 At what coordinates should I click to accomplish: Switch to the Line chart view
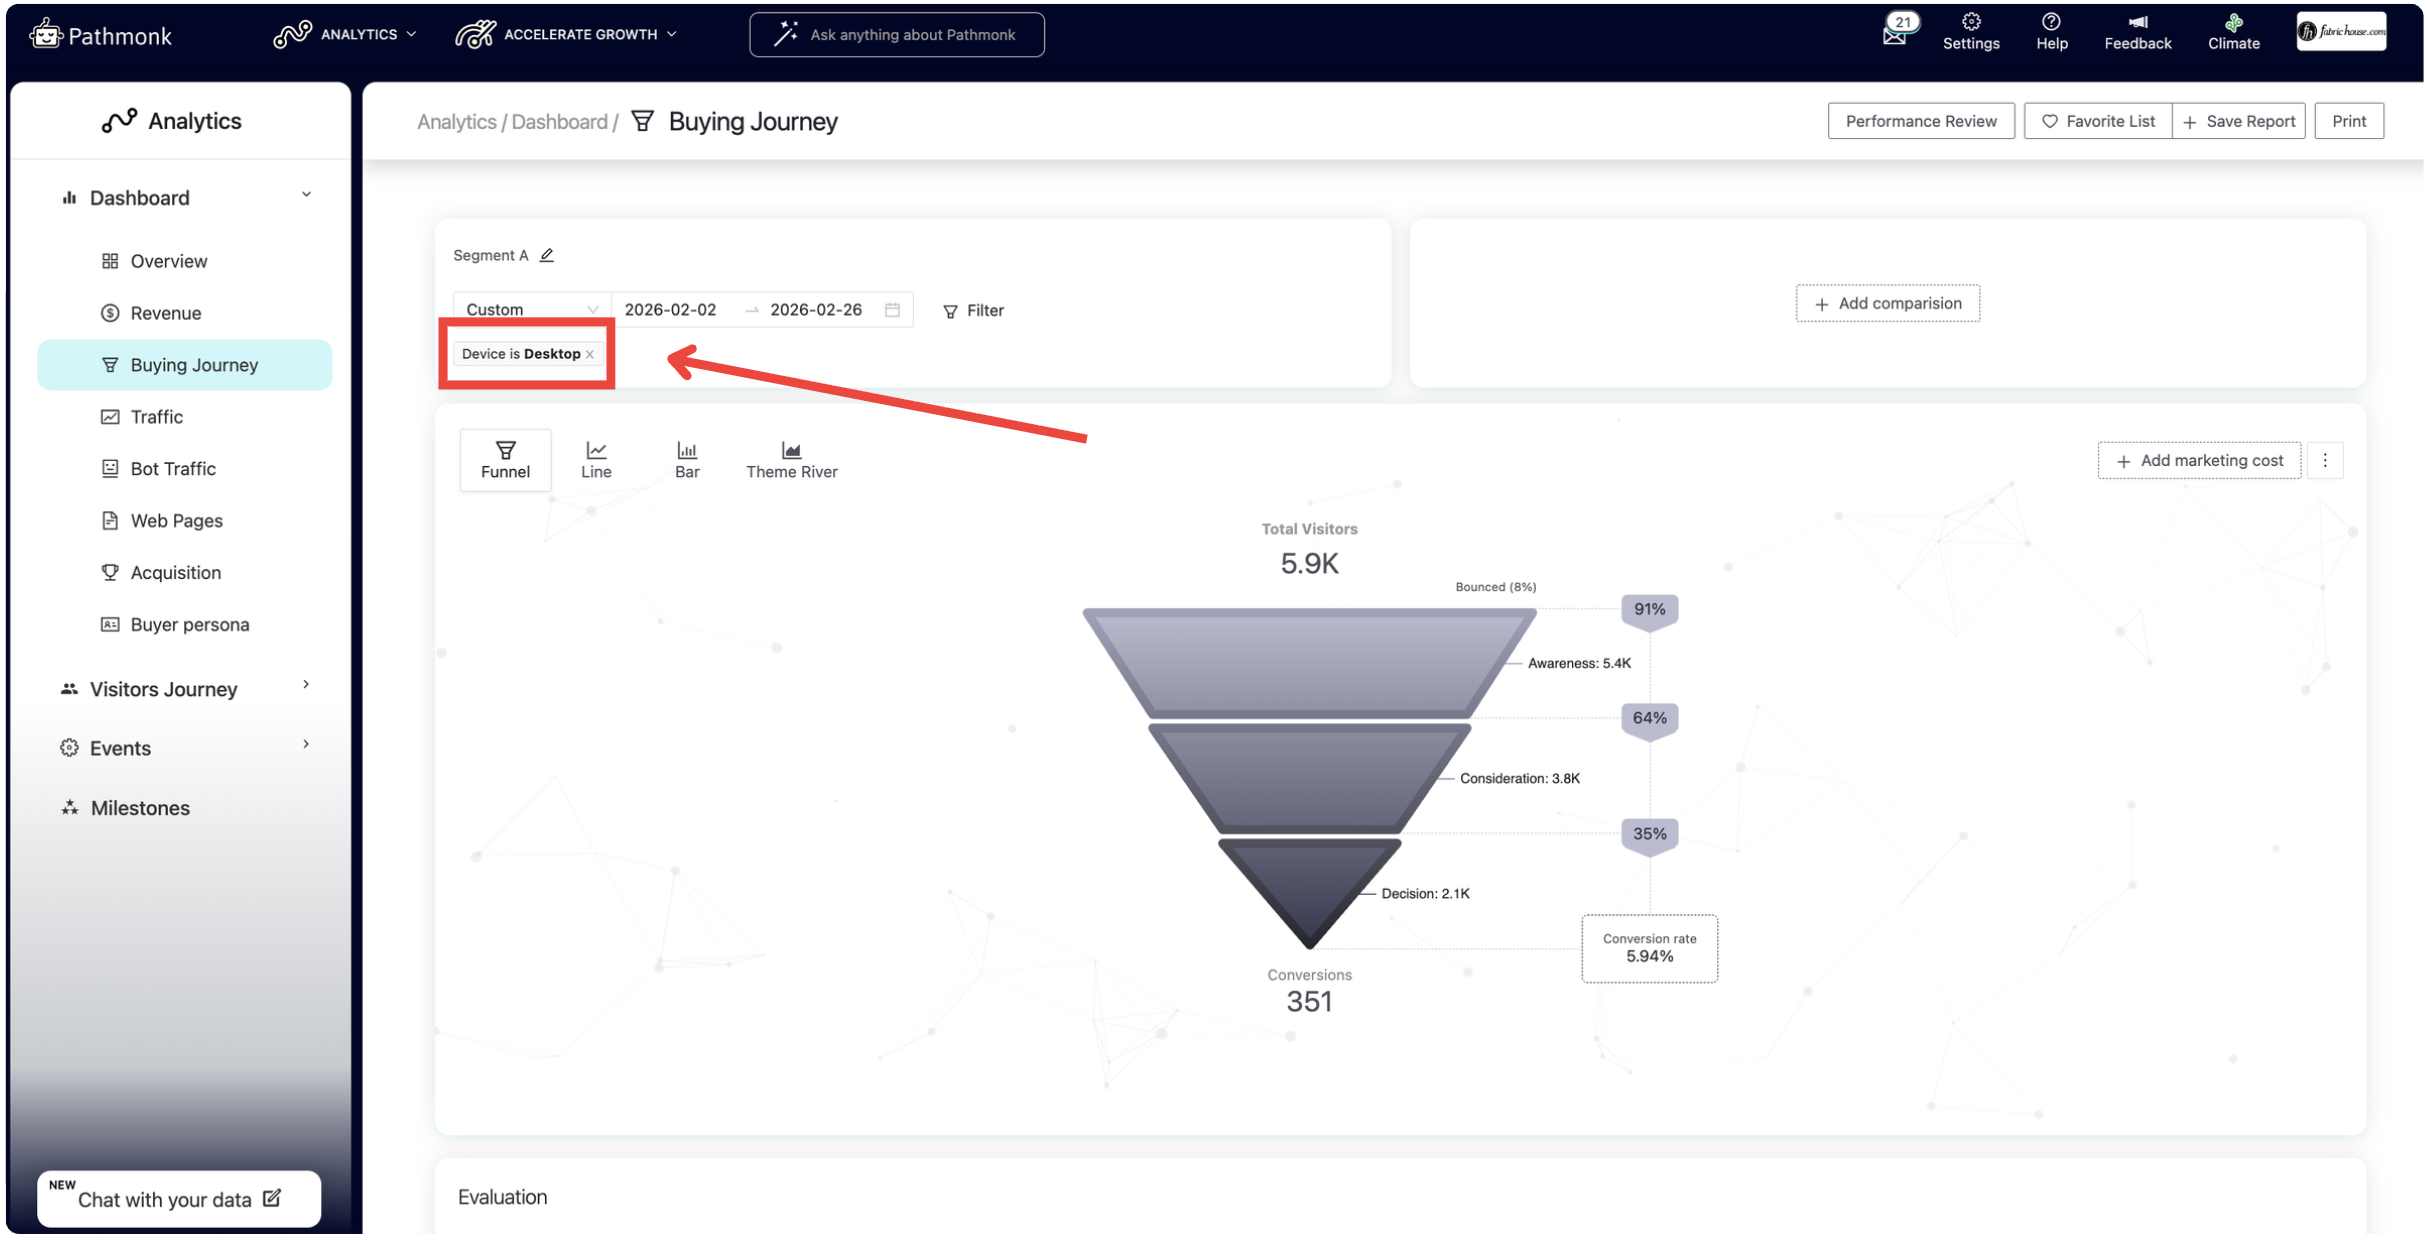tap(596, 460)
